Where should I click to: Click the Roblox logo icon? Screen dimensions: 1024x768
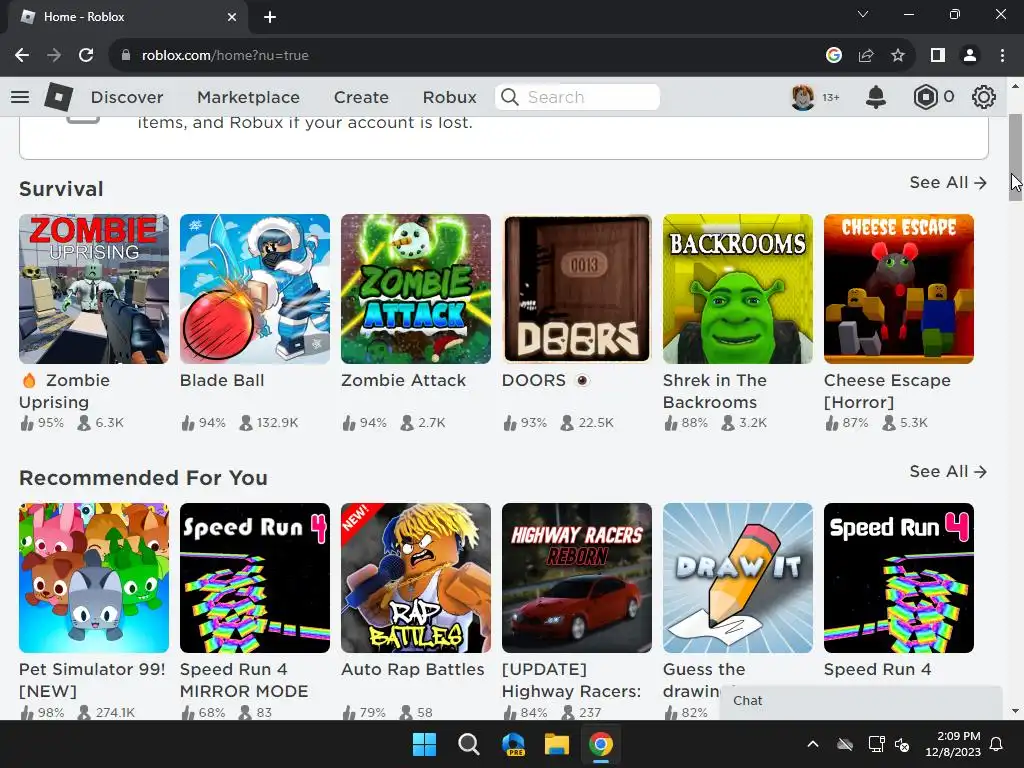[x=58, y=97]
